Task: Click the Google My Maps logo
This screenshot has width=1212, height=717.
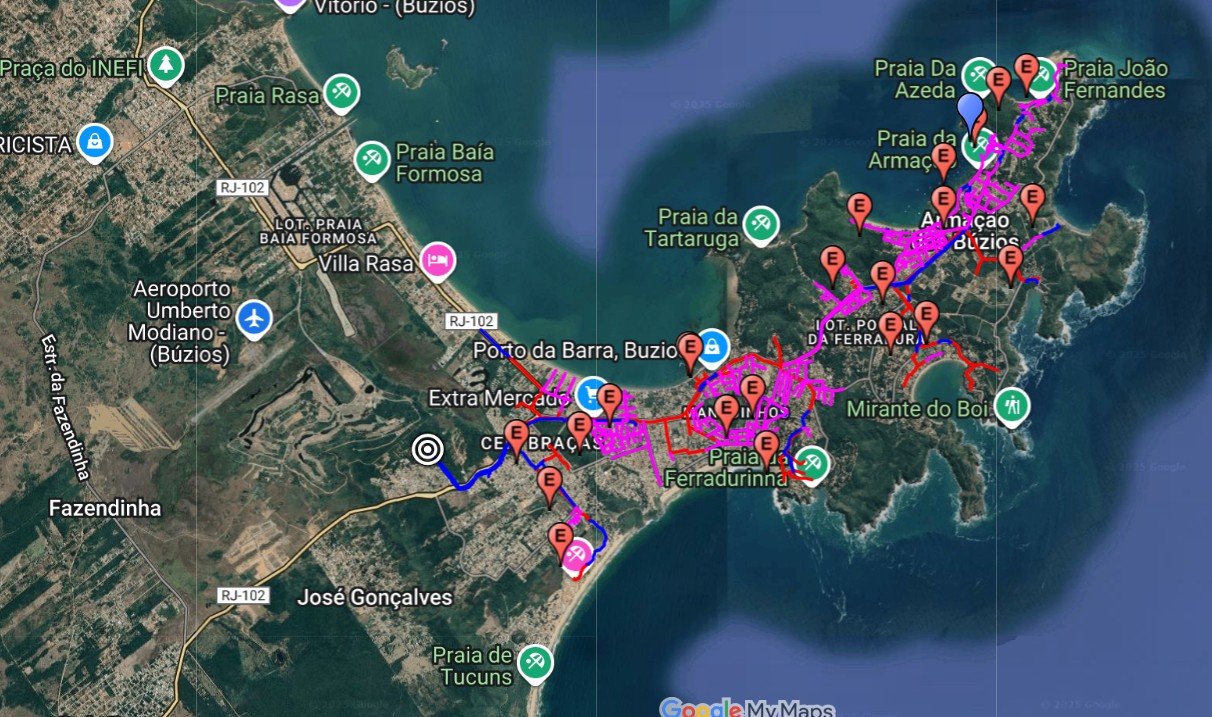Action: point(747,707)
